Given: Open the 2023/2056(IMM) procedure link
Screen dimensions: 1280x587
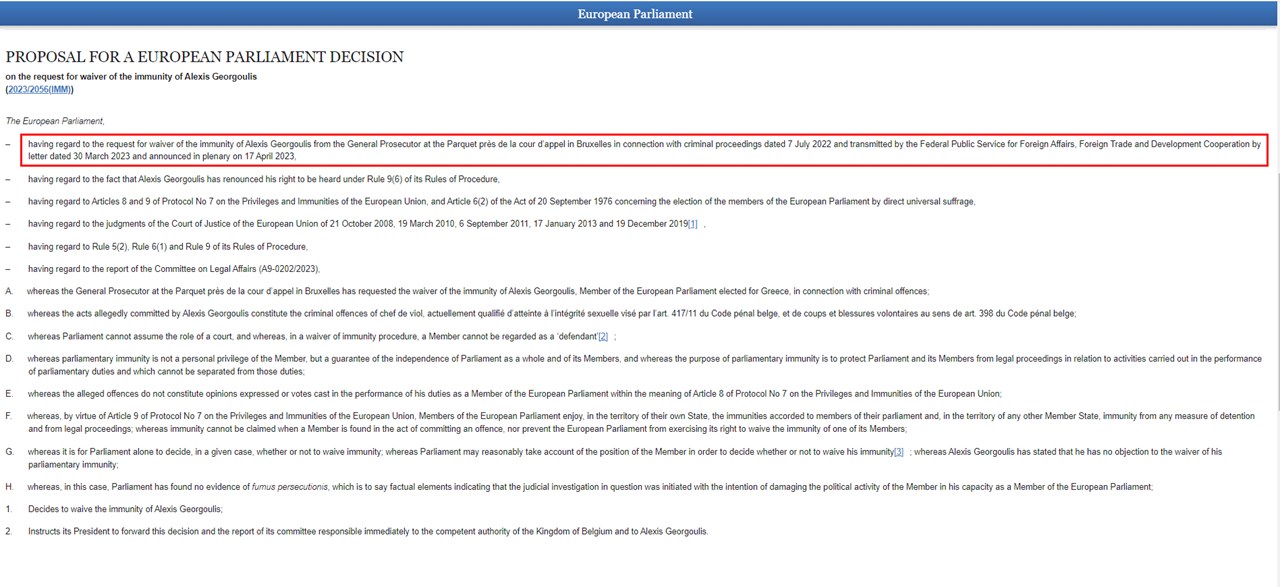Looking at the screenshot, I should tap(39, 90).
